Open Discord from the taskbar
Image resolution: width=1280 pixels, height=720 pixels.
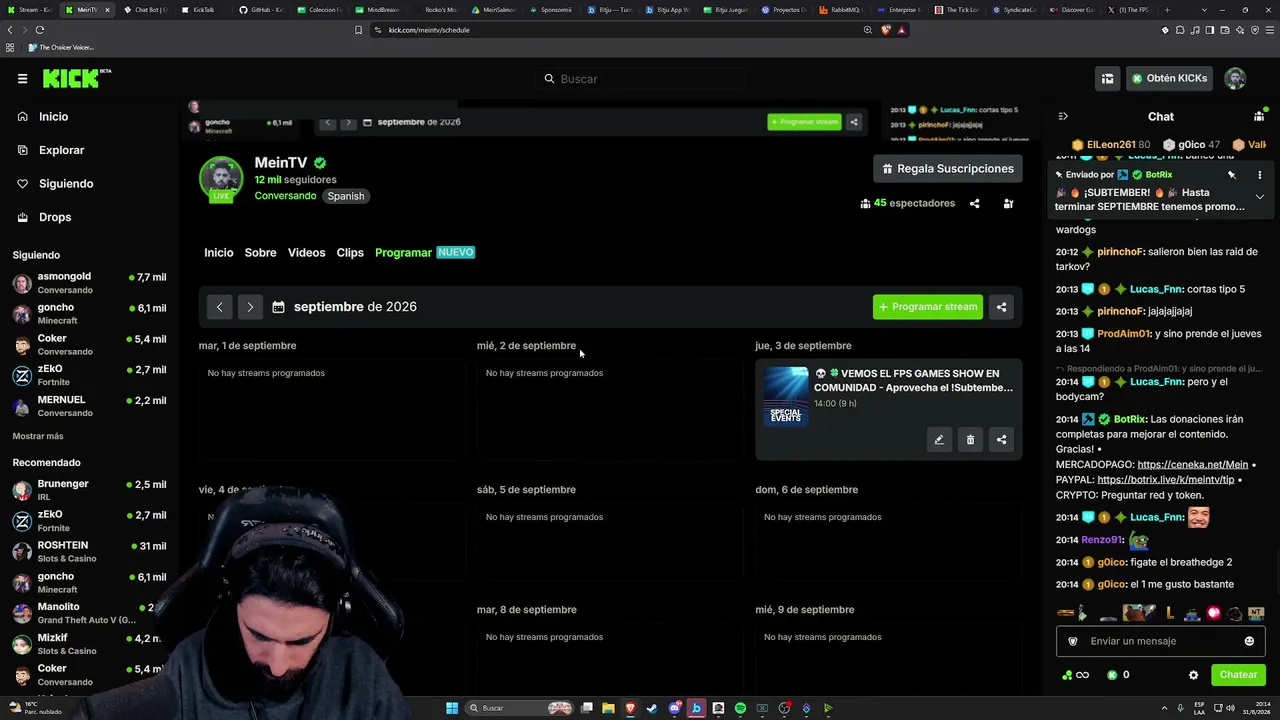coord(674,708)
